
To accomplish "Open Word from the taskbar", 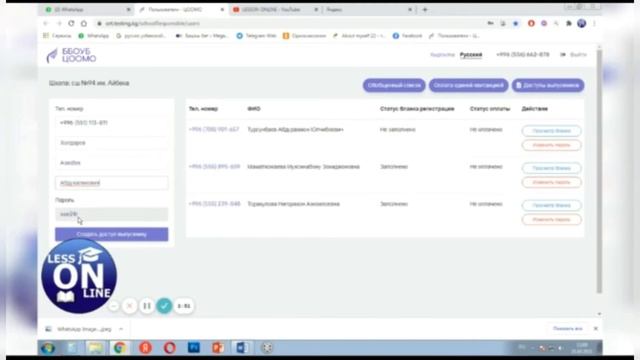I will coord(242,348).
